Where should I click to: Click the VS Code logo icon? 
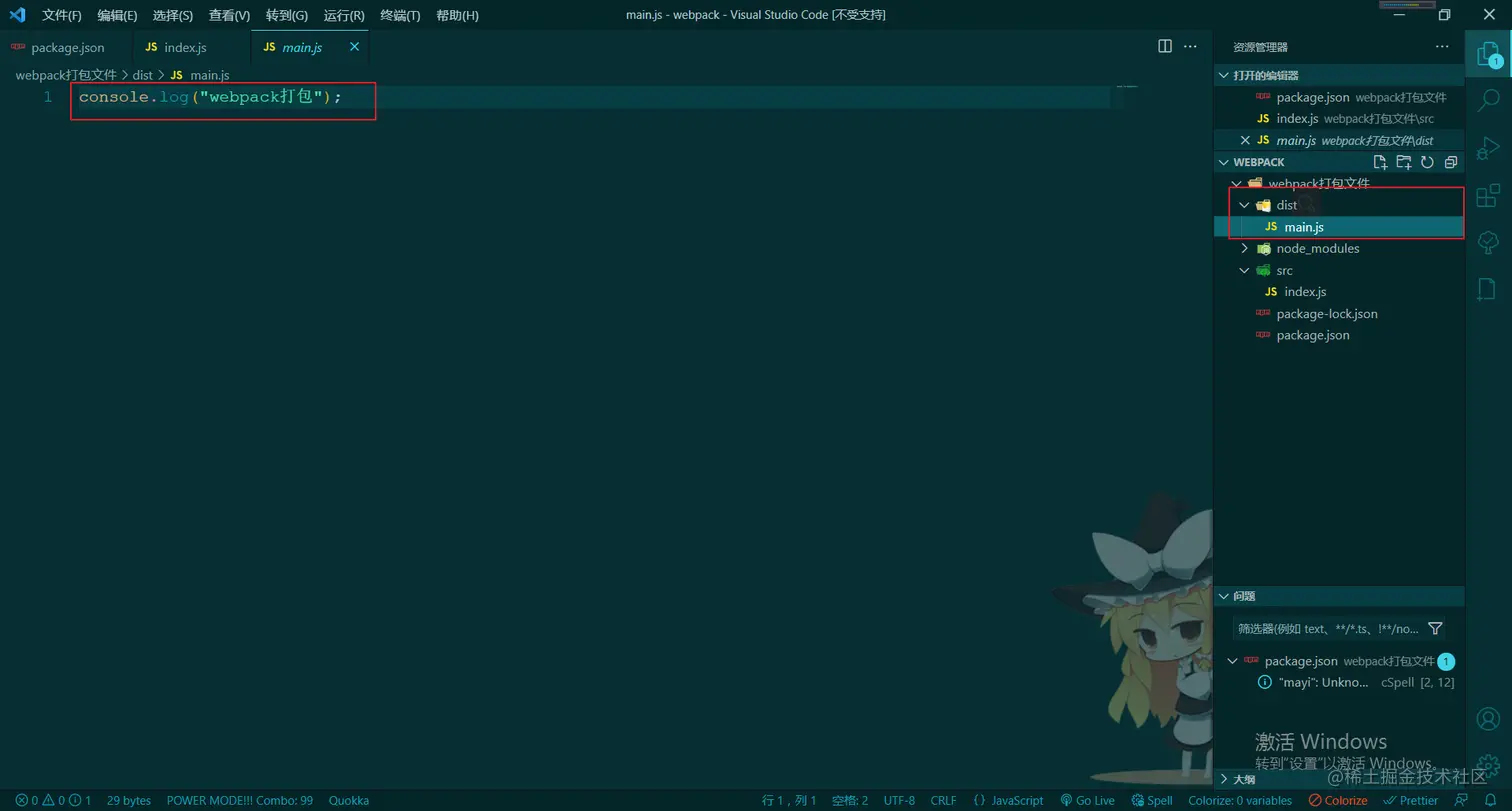[17, 15]
